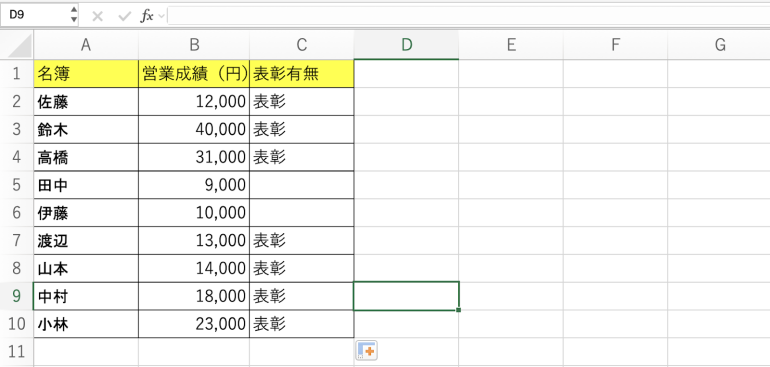Select column C header
Image resolution: width=770 pixels, height=367 pixels.
pos(302,45)
